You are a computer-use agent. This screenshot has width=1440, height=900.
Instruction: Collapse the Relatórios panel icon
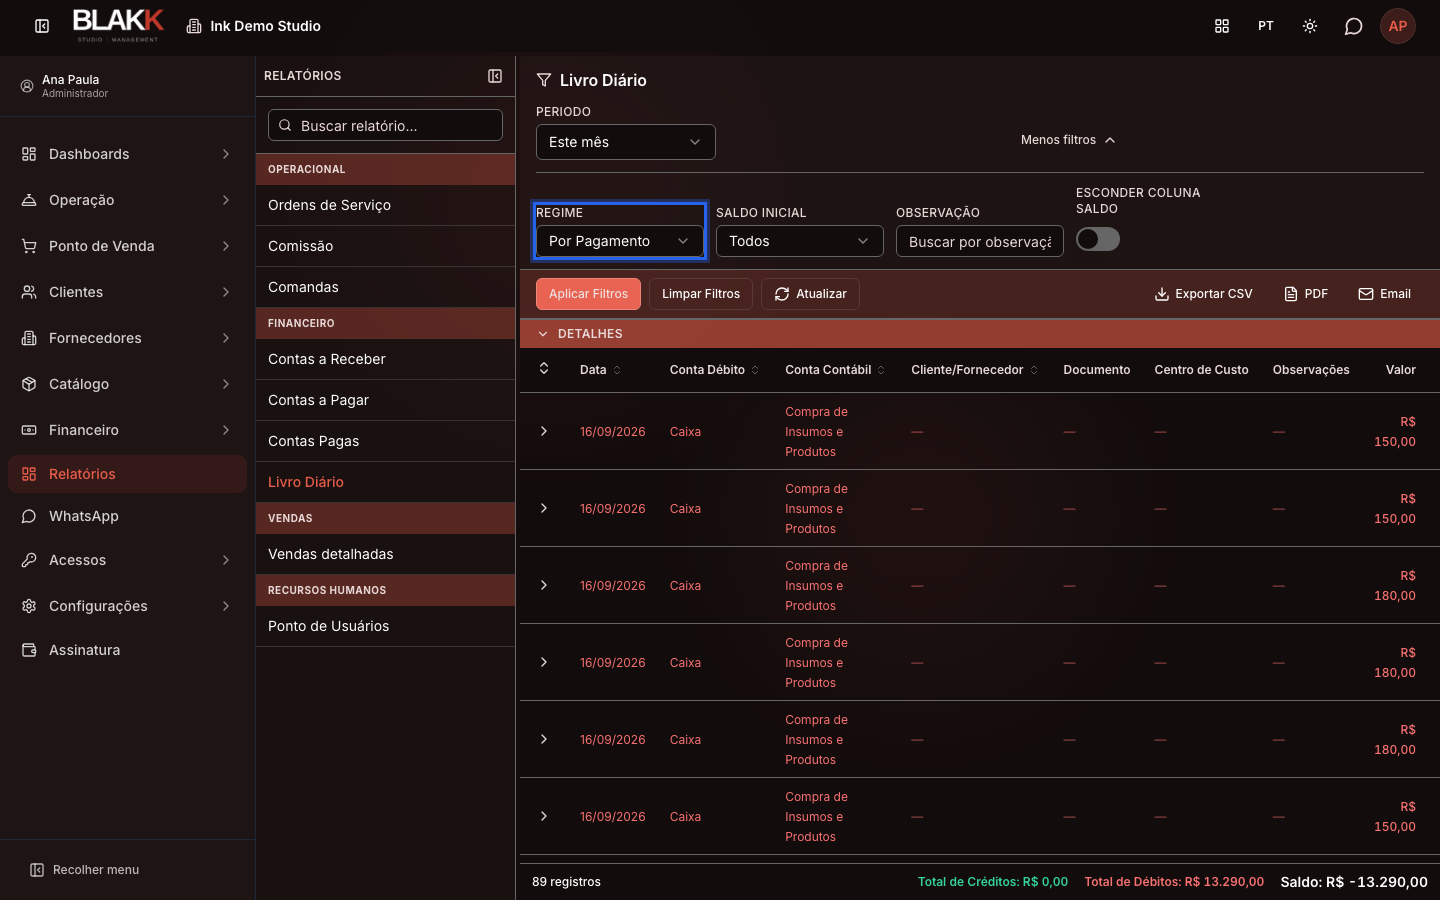pos(495,76)
